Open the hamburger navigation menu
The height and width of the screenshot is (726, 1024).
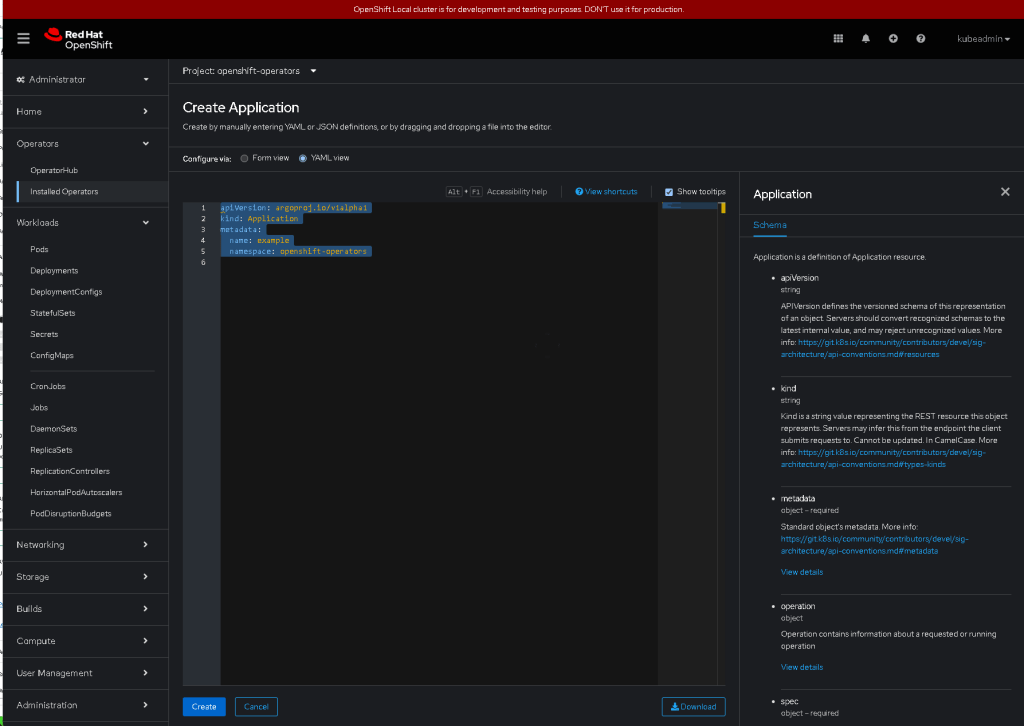tap(24, 39)
